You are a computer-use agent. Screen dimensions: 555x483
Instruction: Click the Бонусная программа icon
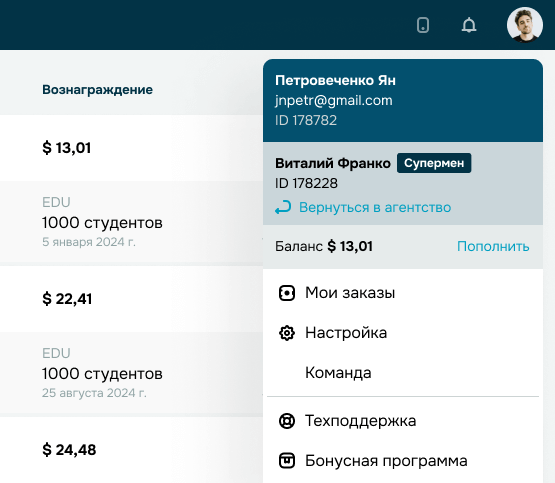coord(287,461)
